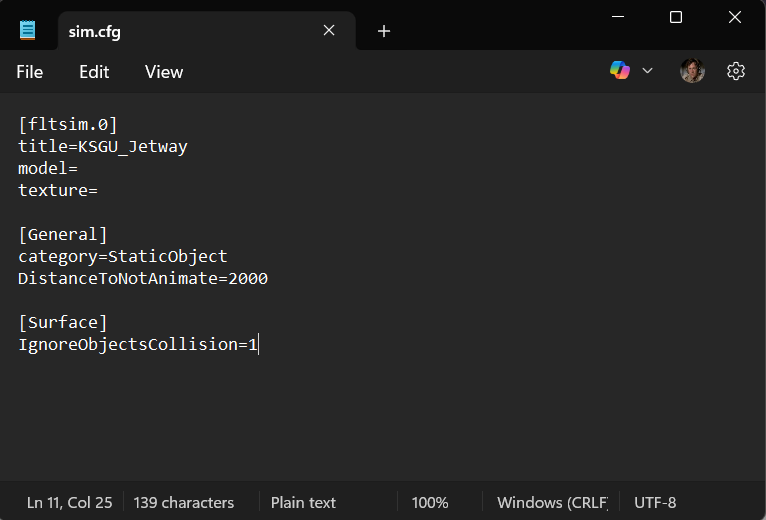Expand the Copilot dropdown chevron
This screenshot has width=766, height=520.
click(x=647, y=71)
